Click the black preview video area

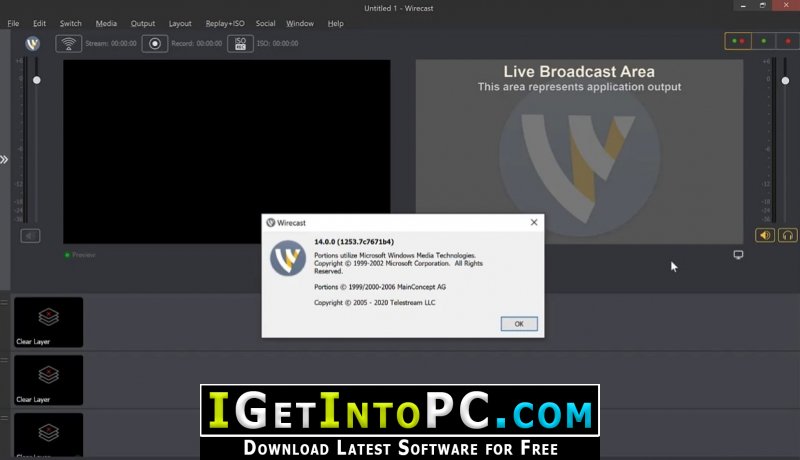point(227,151)
